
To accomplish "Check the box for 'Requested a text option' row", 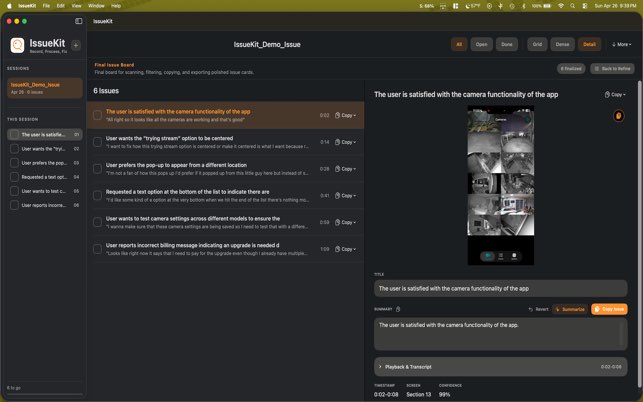I will pos(97,195).
